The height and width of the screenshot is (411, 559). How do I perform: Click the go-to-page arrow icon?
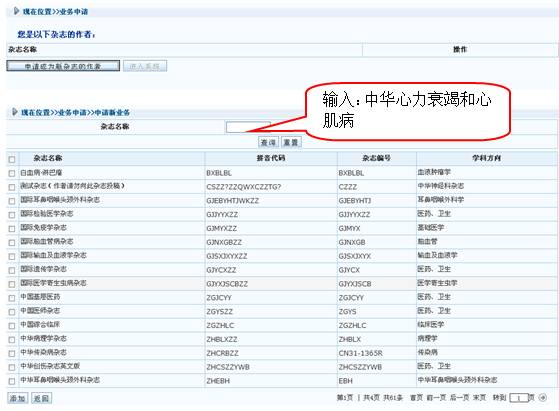(x=543, y=397)
